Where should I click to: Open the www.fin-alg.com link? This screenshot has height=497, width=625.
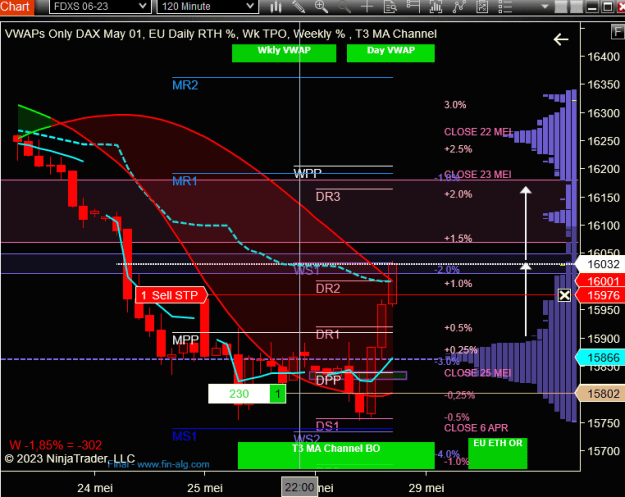(x=173, y=465)
